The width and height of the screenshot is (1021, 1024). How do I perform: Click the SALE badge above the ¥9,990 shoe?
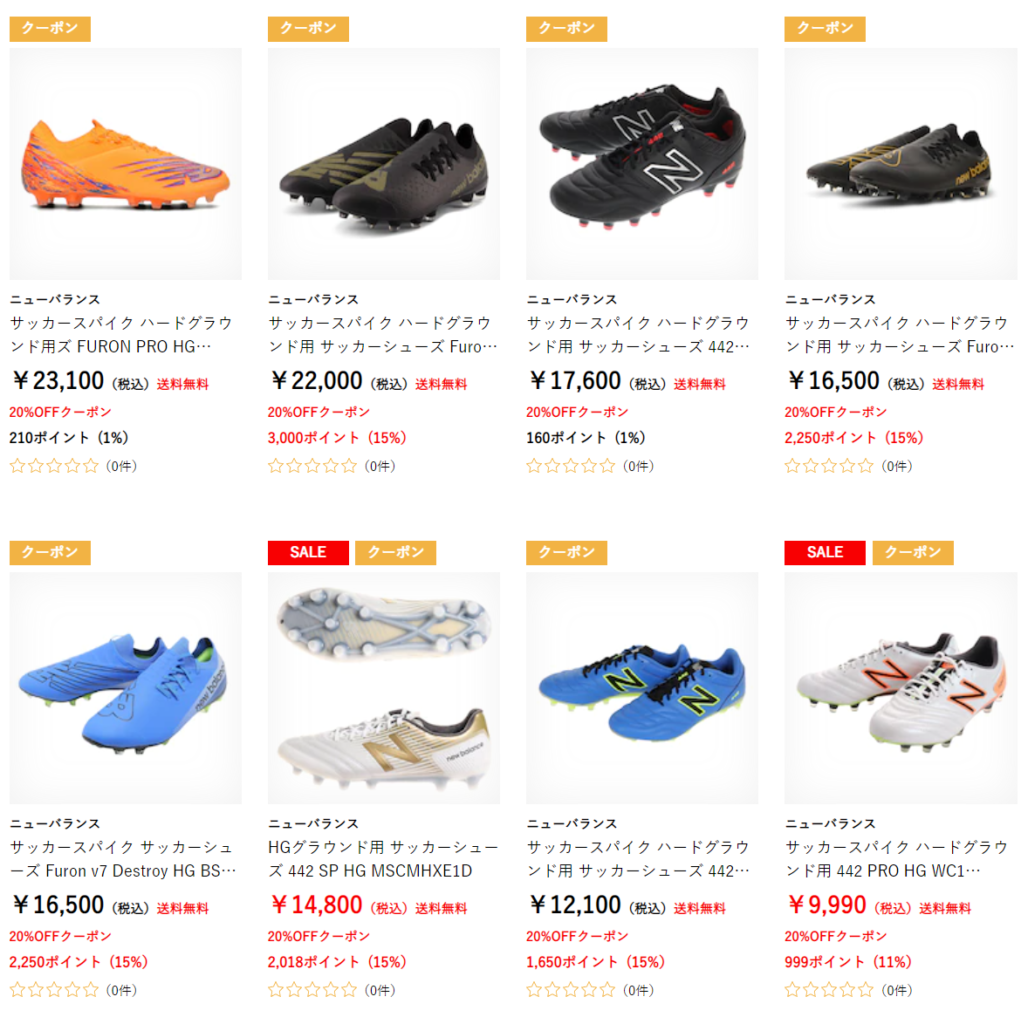pos(825,552)
